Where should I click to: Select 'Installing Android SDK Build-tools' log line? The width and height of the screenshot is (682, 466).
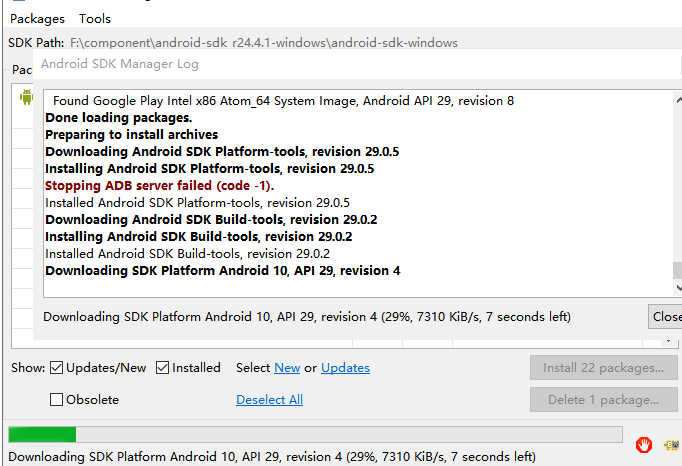[x=199, y=237]
